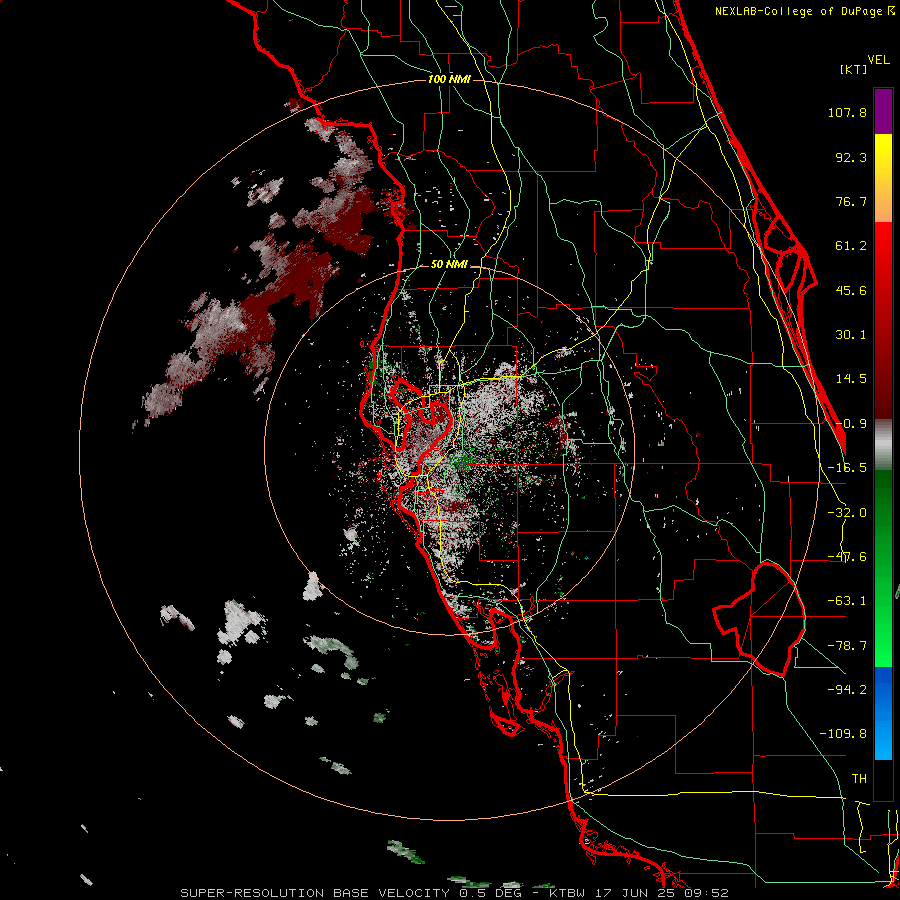Click the -63.1 legend value
The height and width of the screenshot is (900, 900).
click(x=847, y=601)
